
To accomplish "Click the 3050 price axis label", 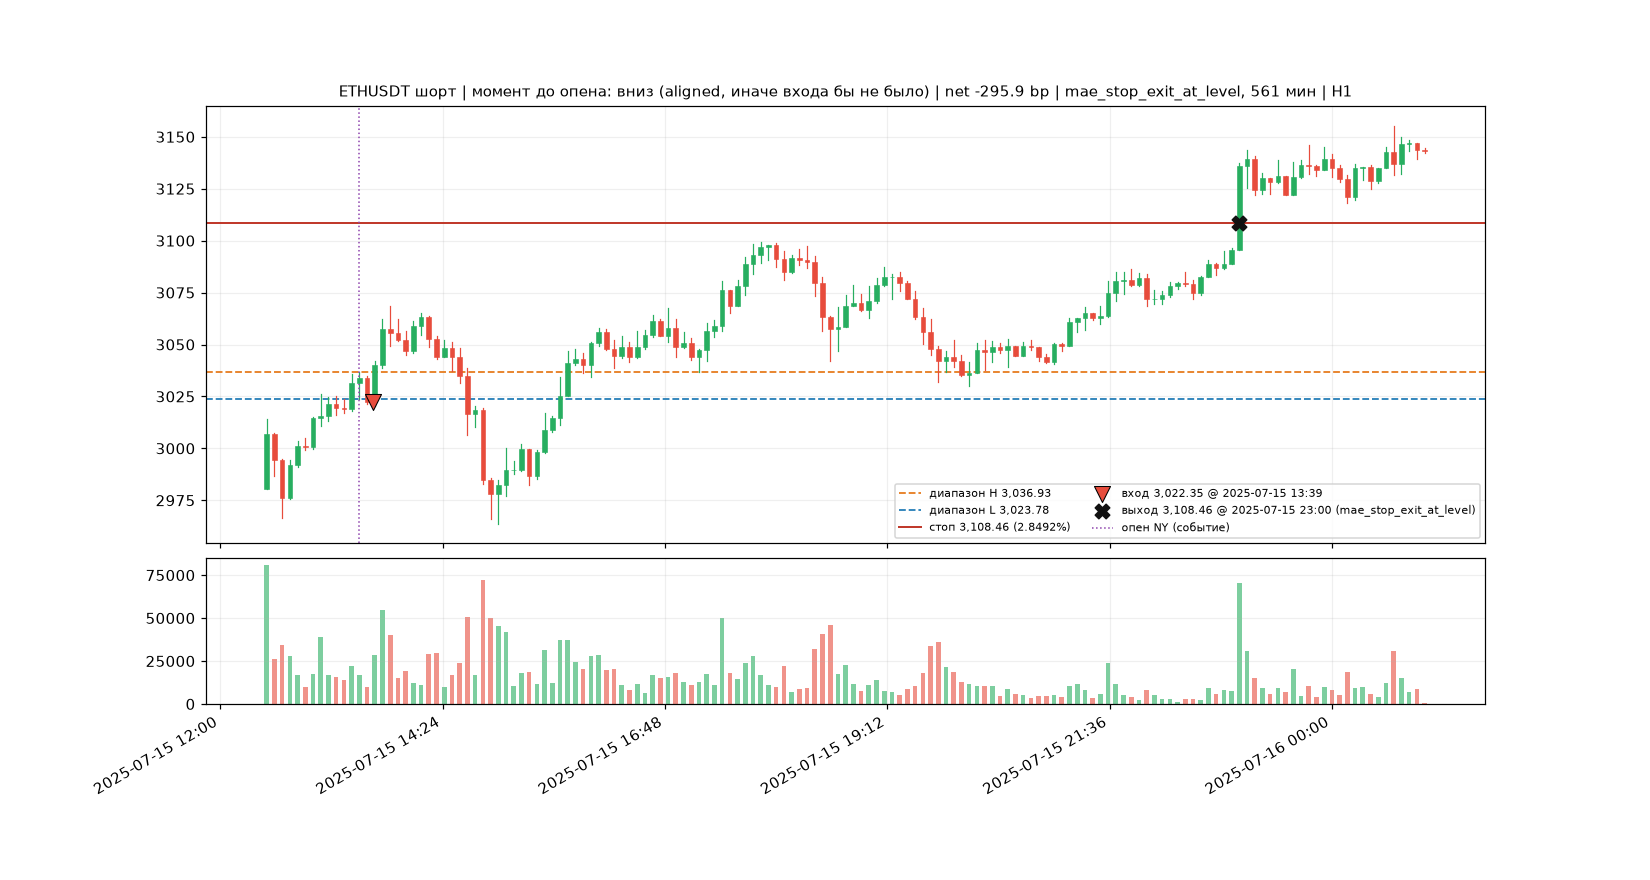I will point(175,346).
